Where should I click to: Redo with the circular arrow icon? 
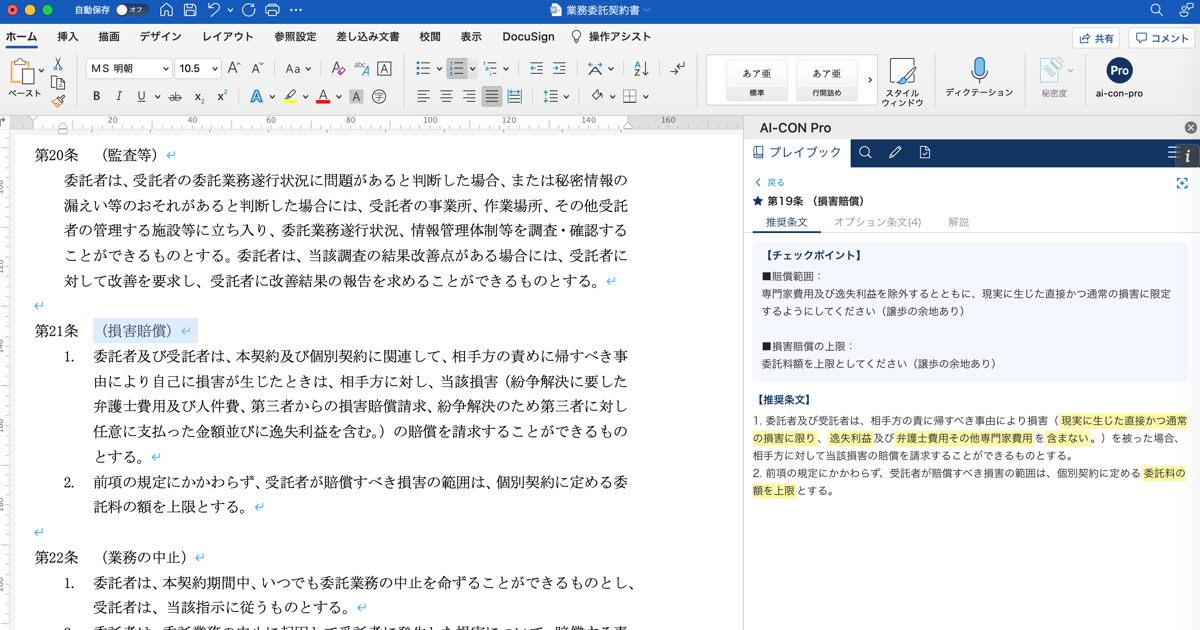248,10
